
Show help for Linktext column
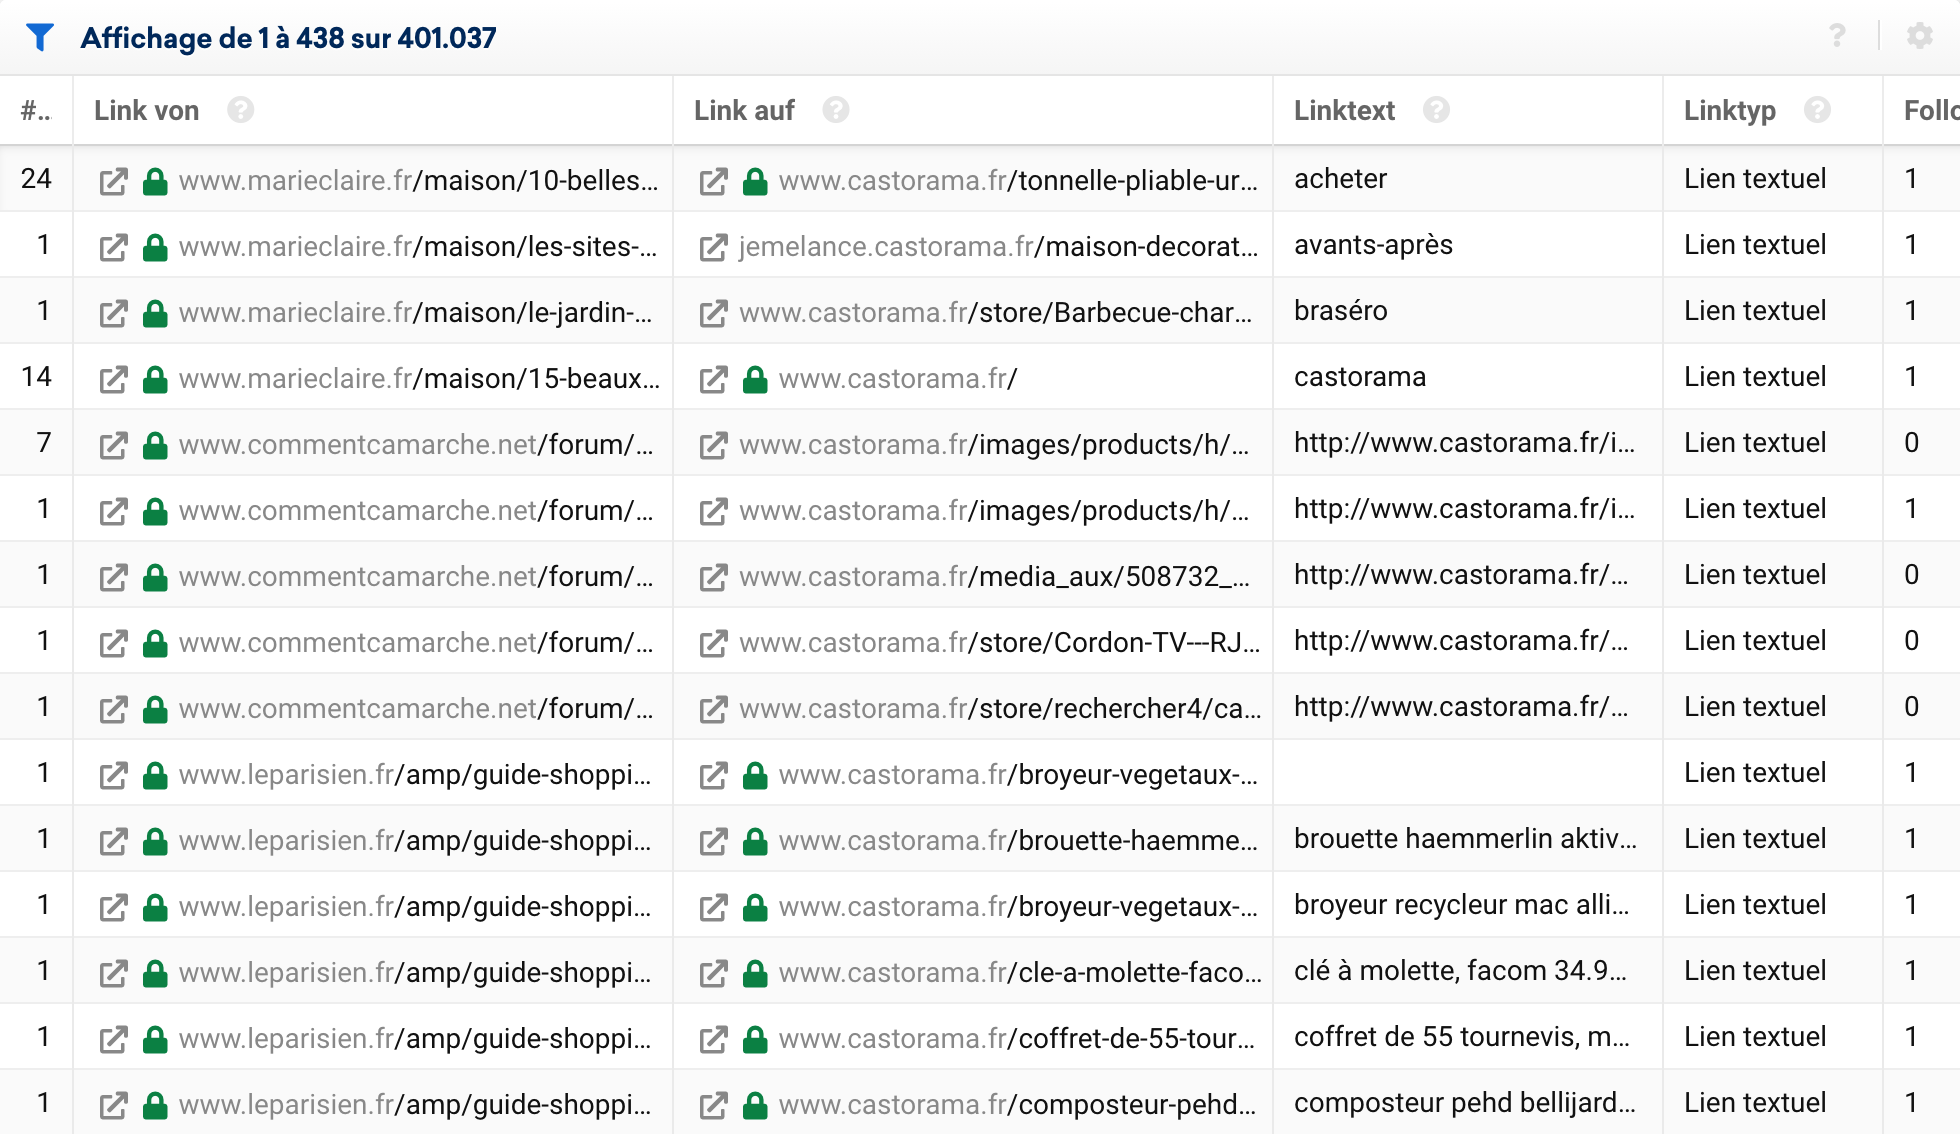pos(1436,110)
